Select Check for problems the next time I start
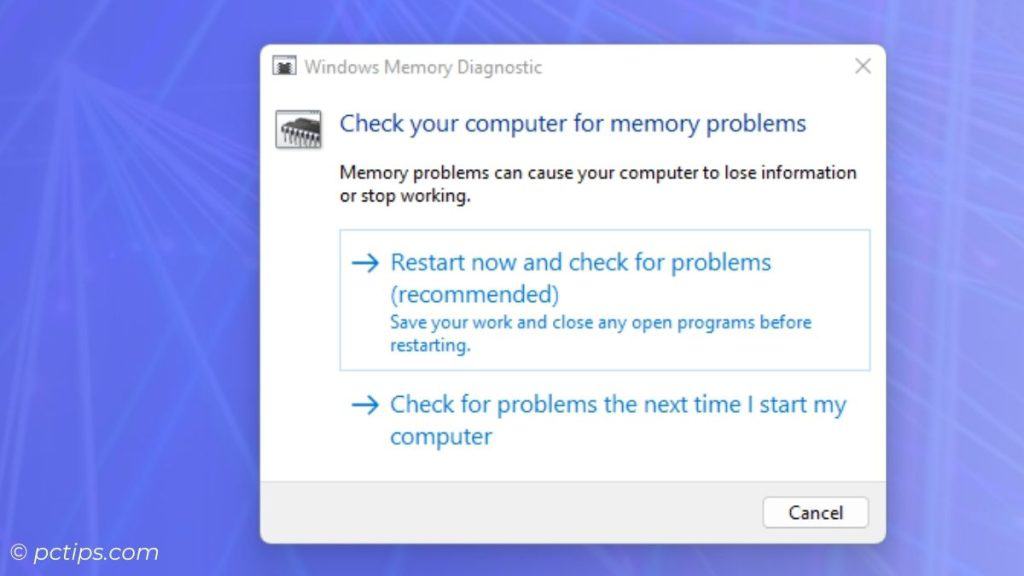1024x576 pixels. tap(617, 404)
